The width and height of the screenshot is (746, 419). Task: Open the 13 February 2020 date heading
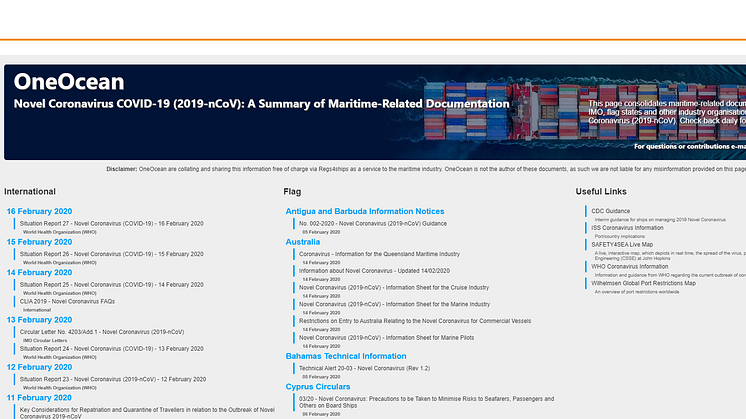[x=39, y=320]
